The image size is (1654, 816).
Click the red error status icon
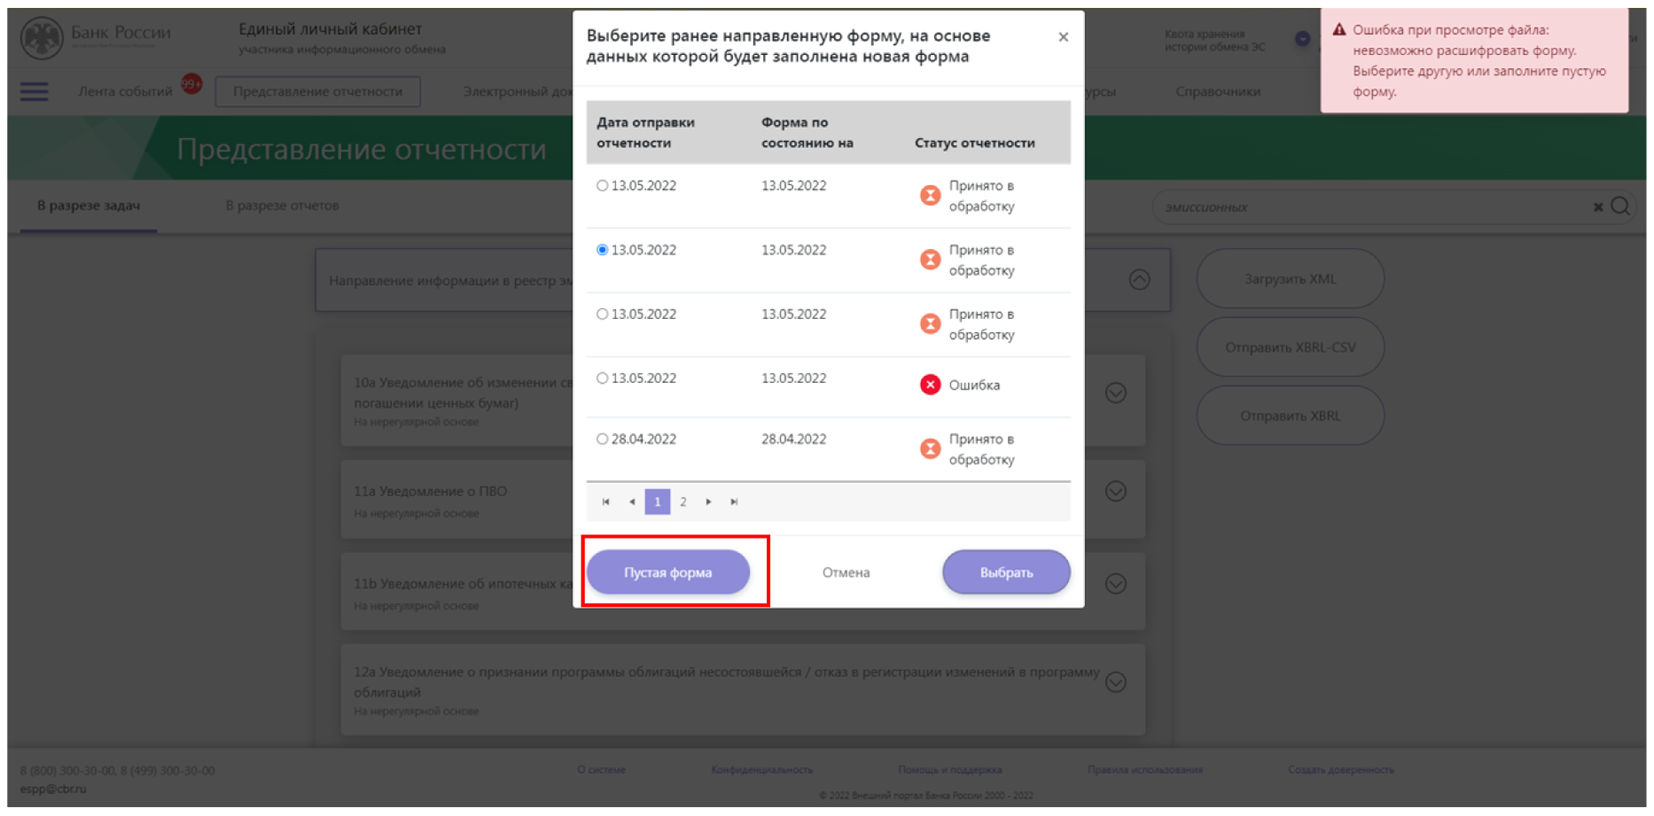tap(930, 385)
